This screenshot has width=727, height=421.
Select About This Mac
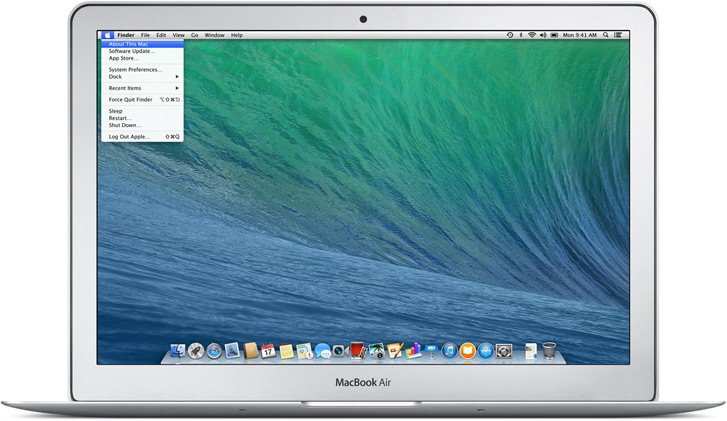[x=128, y=44]
